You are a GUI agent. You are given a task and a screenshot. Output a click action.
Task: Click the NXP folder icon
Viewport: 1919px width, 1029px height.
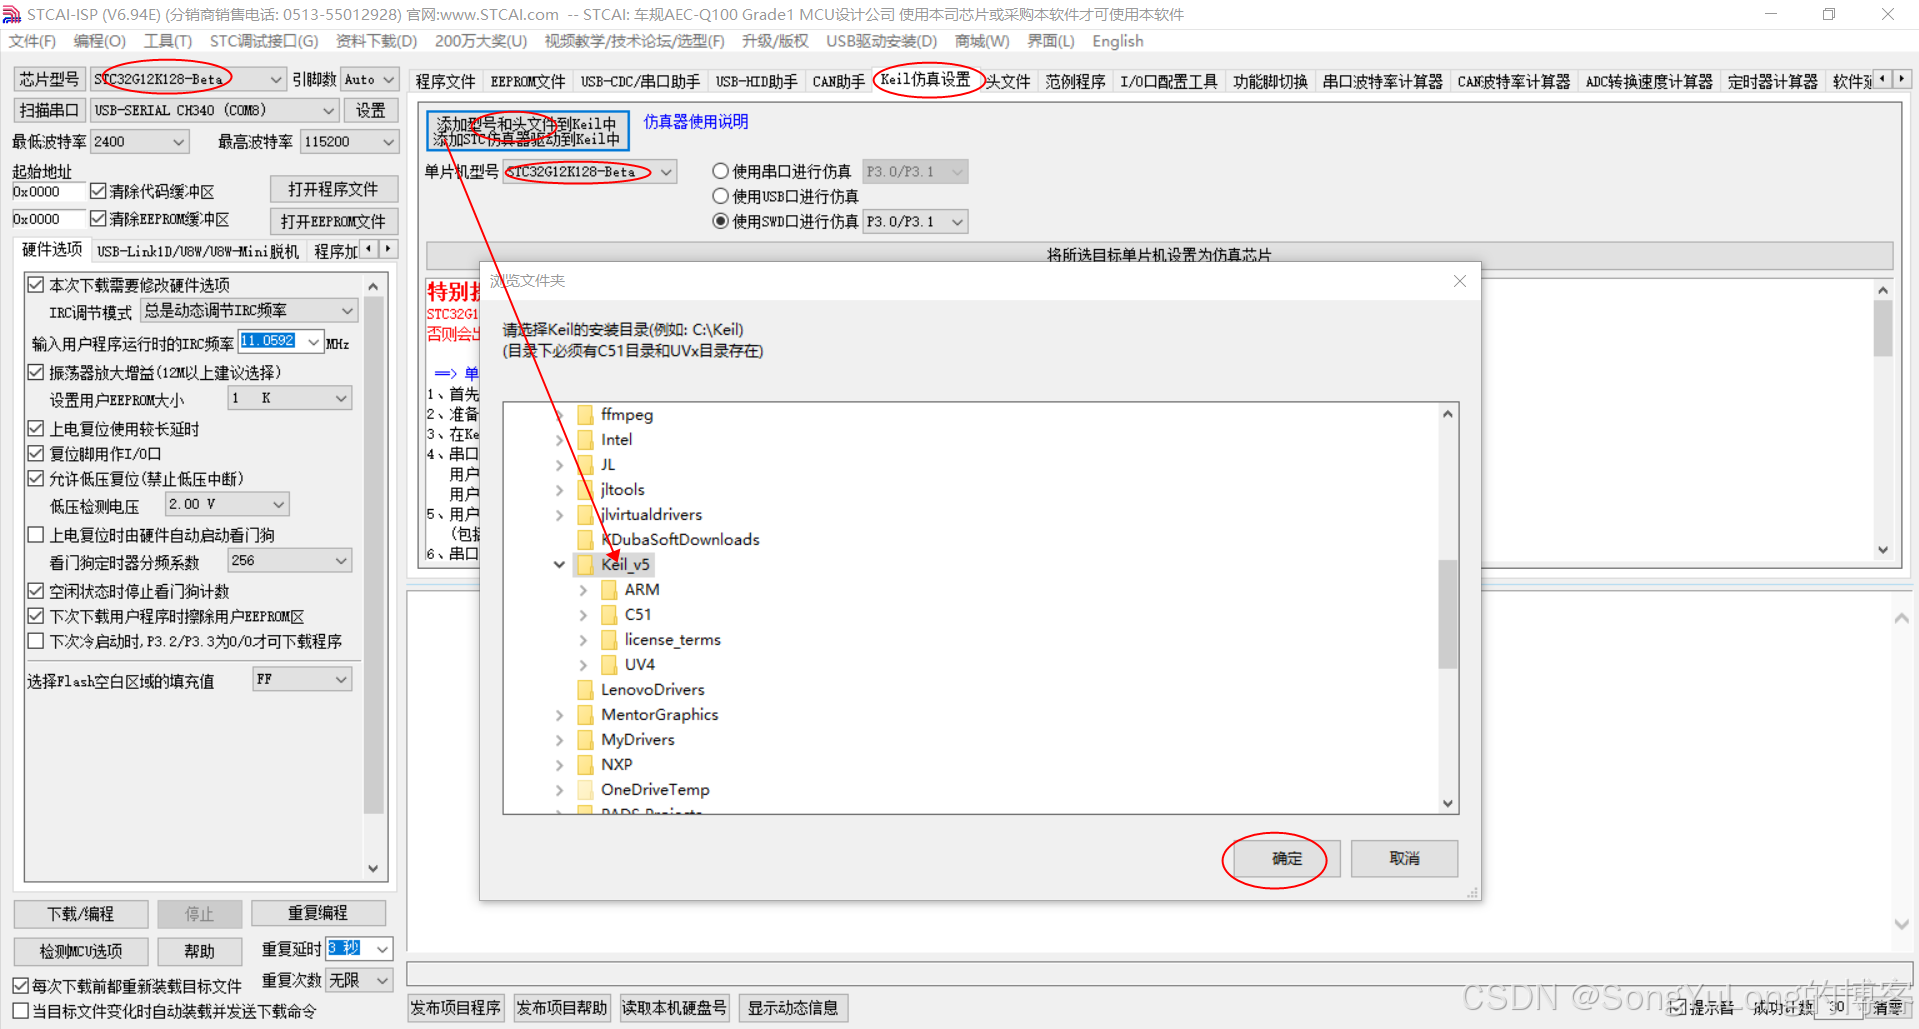coord(586,765)
